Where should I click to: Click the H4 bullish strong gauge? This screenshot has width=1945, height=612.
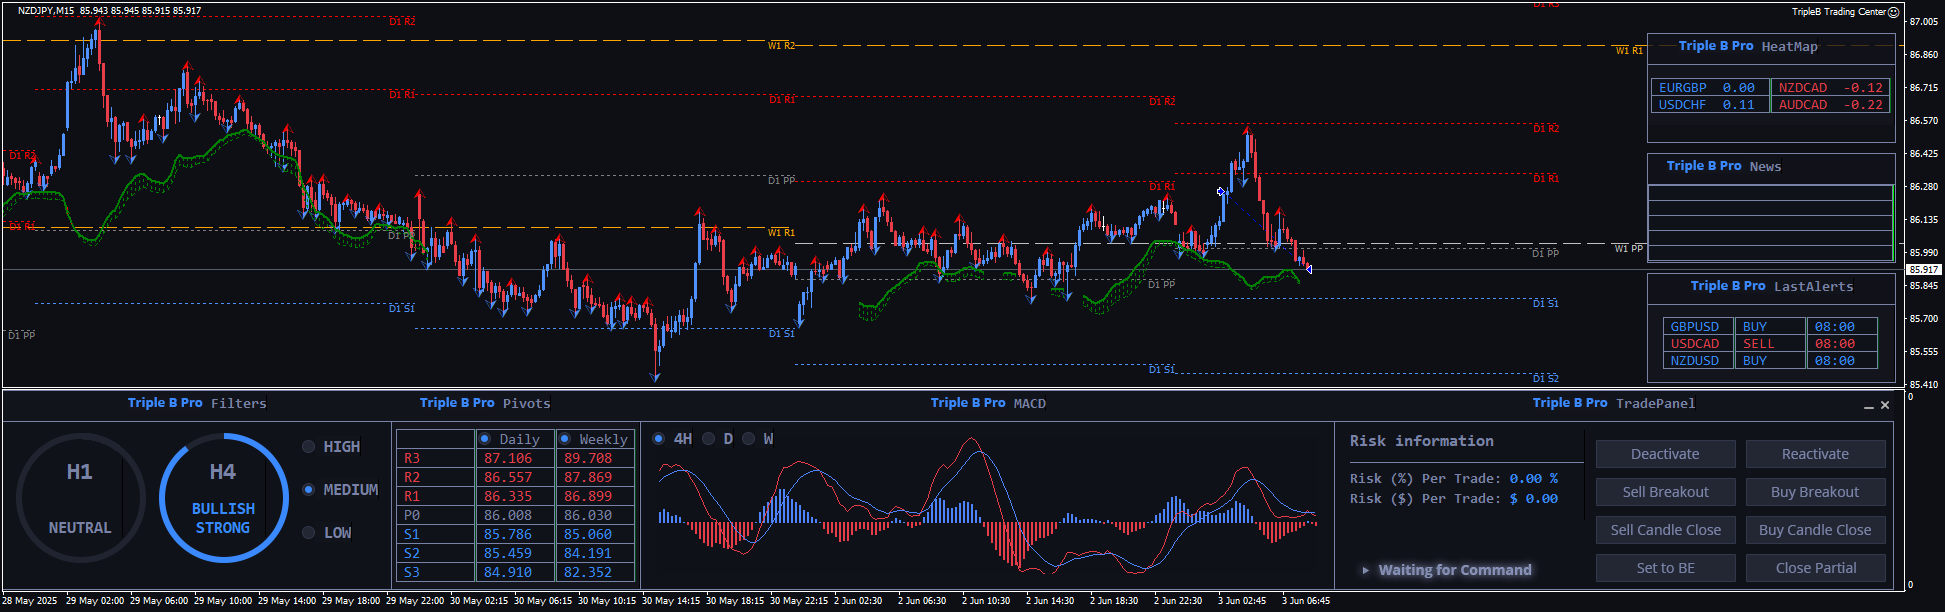(223, 497)
